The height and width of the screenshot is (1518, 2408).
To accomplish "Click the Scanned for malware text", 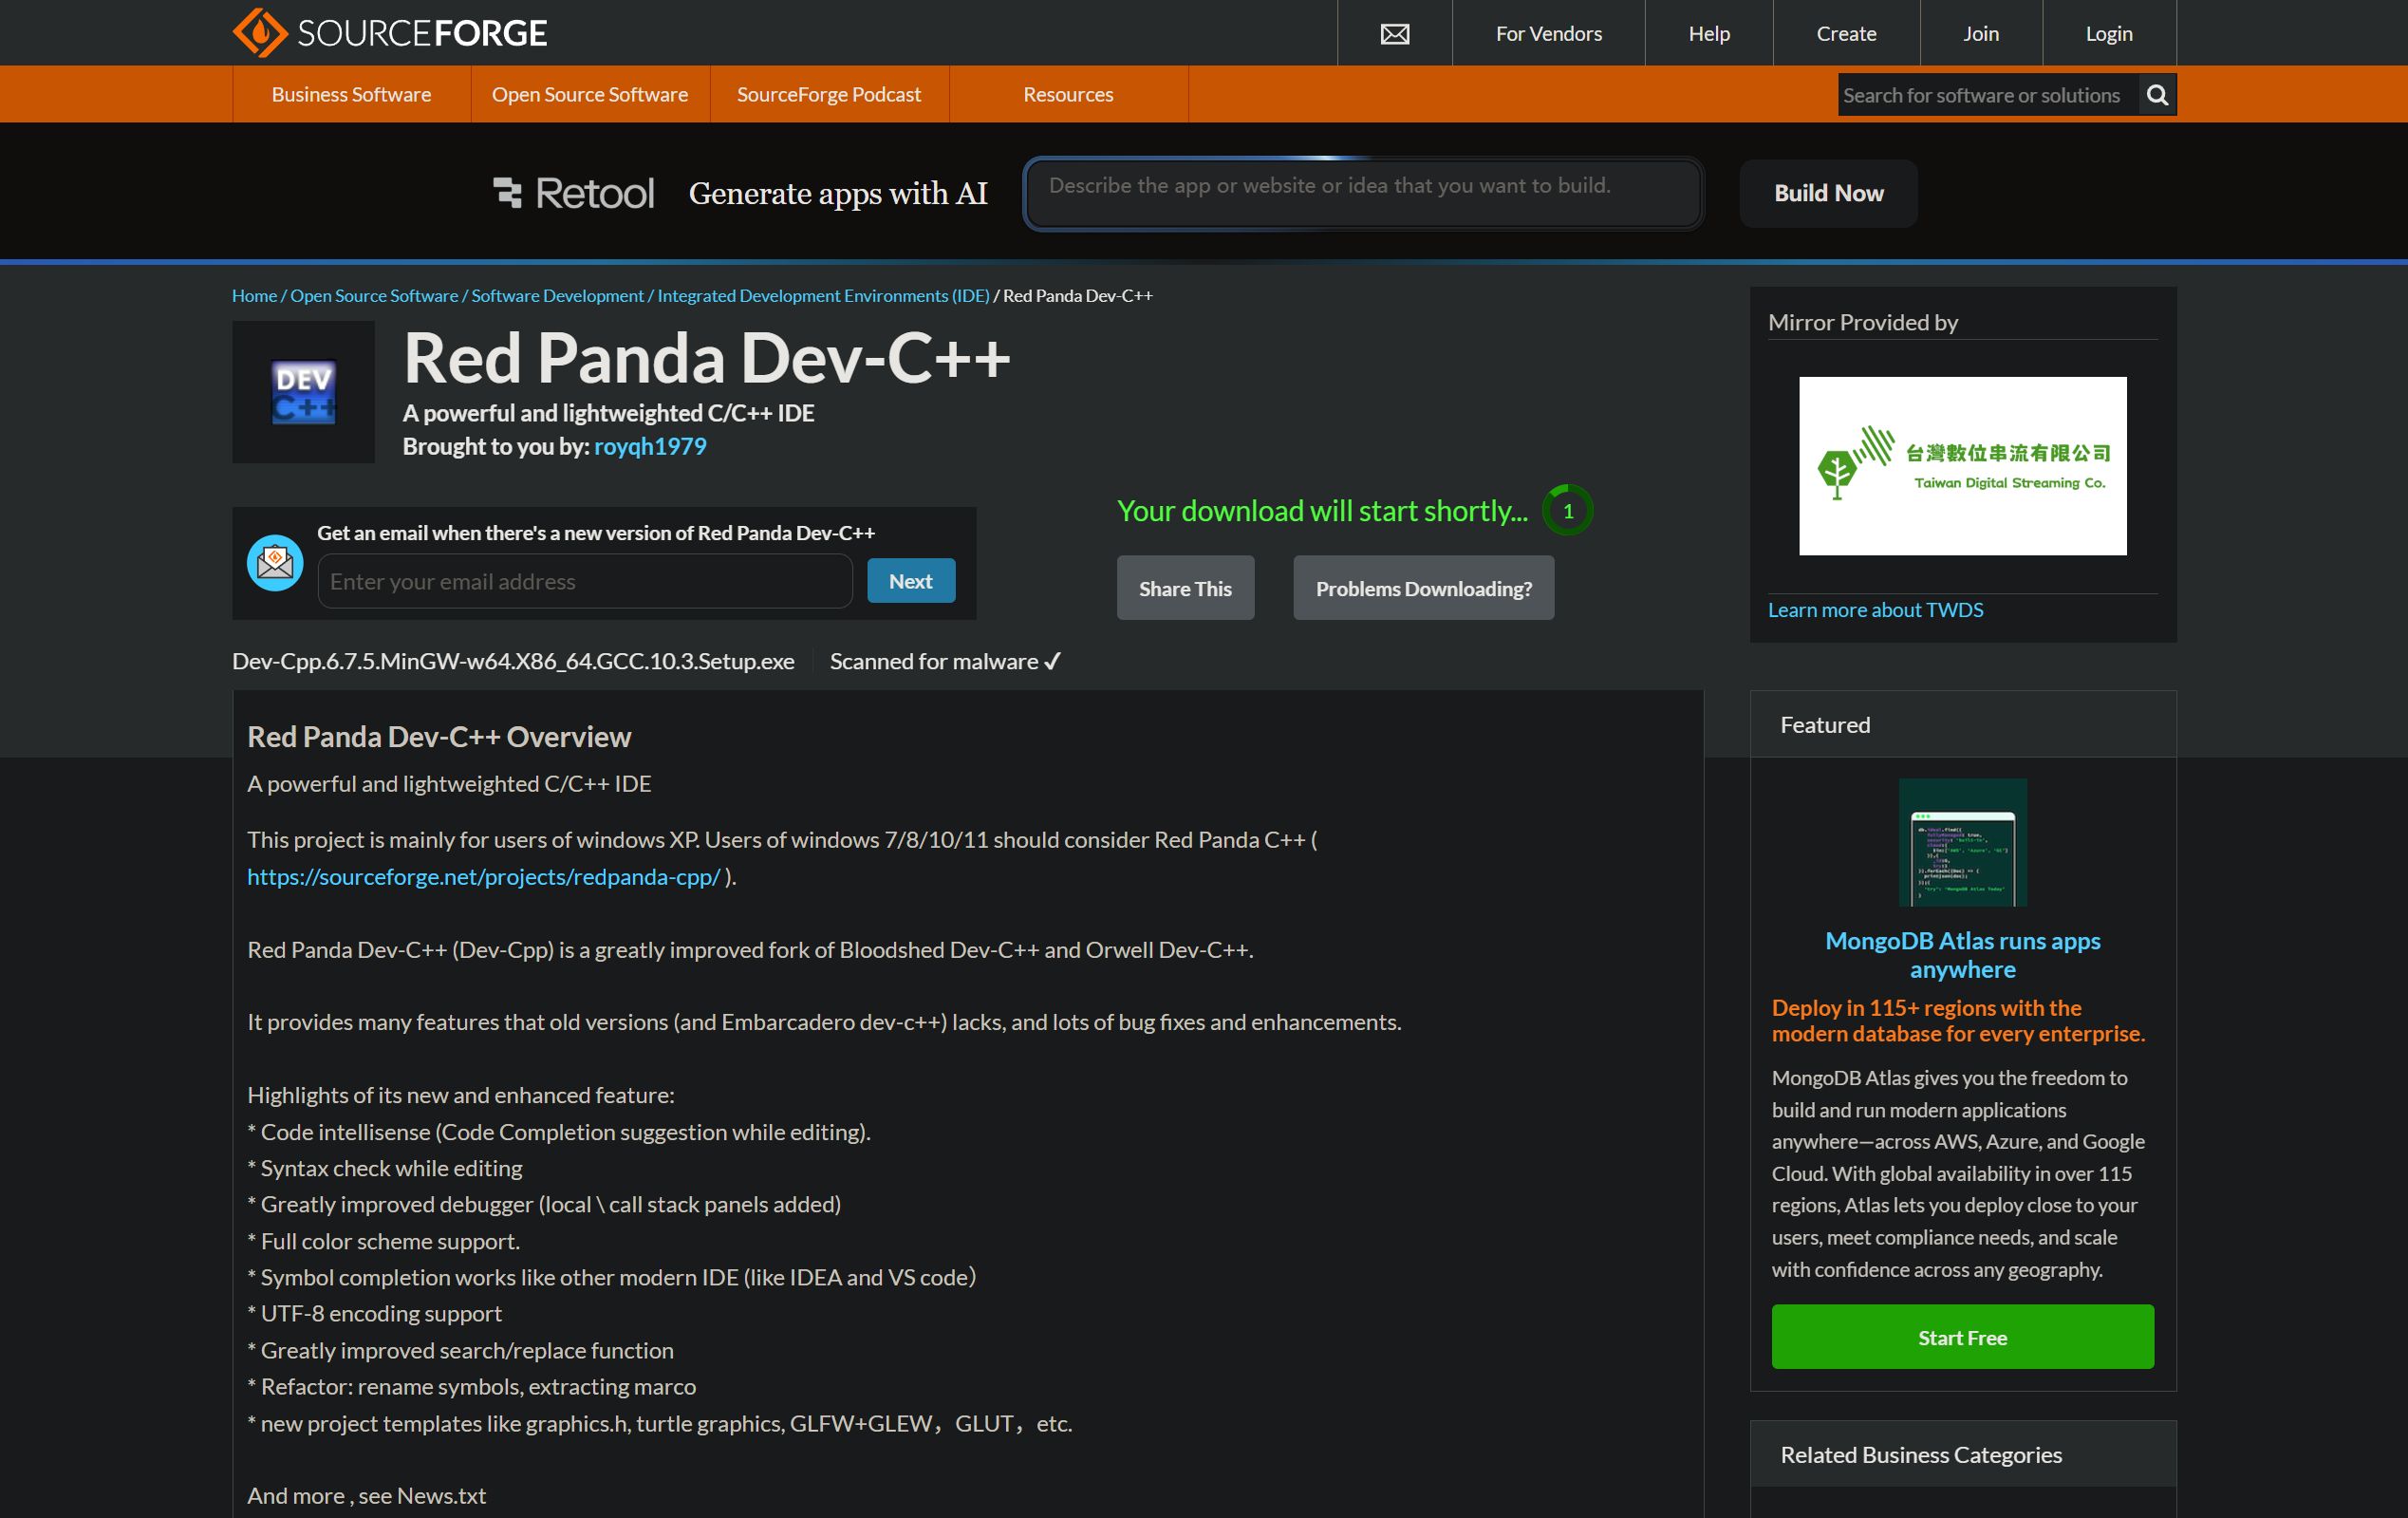I will [x=945, y=662].
